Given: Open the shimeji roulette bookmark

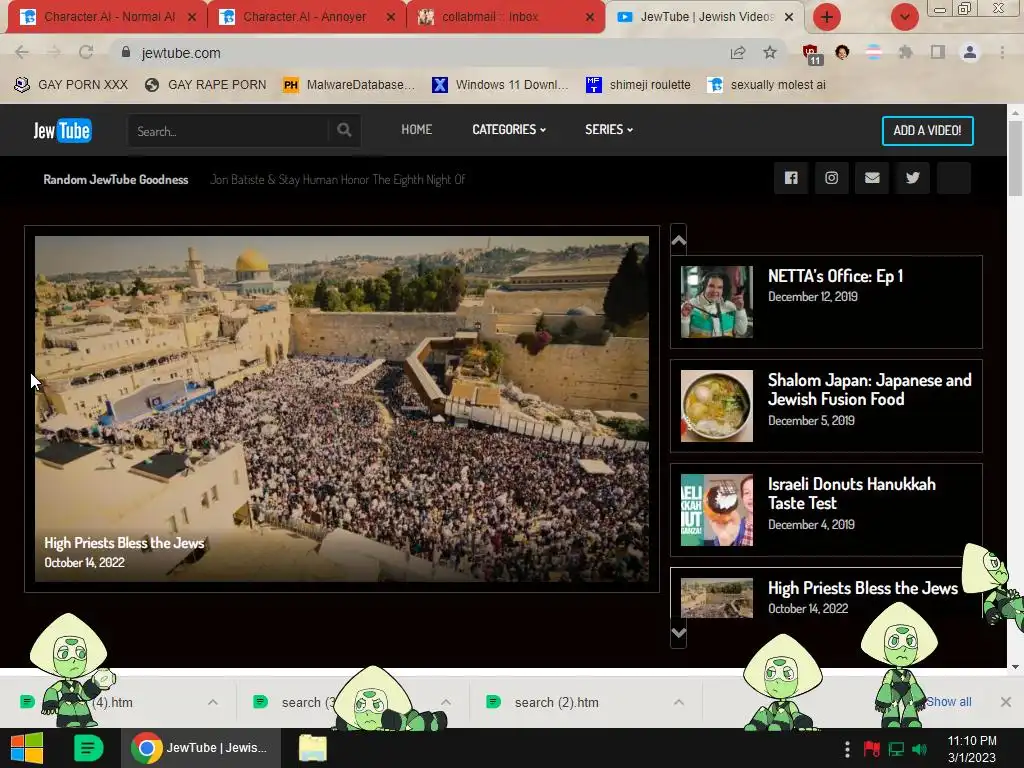Looking at the screenshot, I should pos(638,85).
